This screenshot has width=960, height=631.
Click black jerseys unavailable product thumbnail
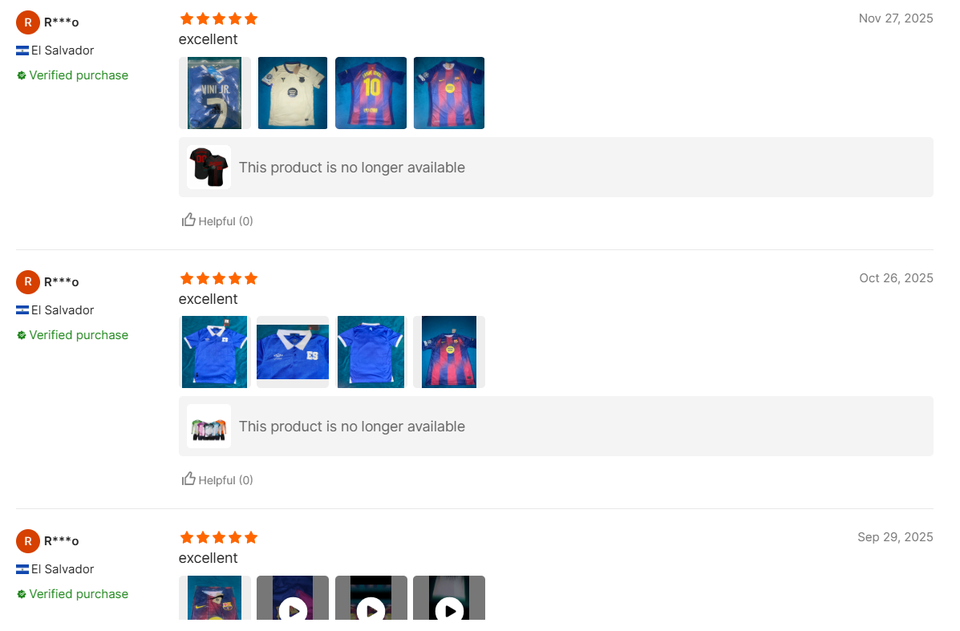(209, 167)
